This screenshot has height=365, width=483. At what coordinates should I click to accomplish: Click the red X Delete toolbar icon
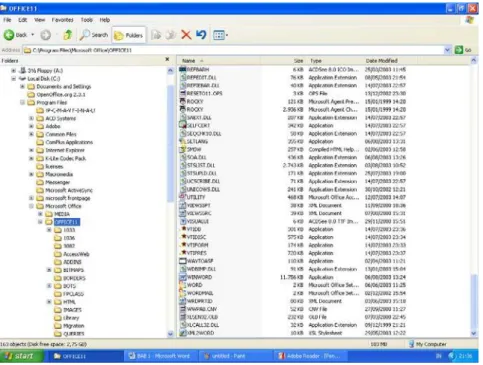click(186, 35)
